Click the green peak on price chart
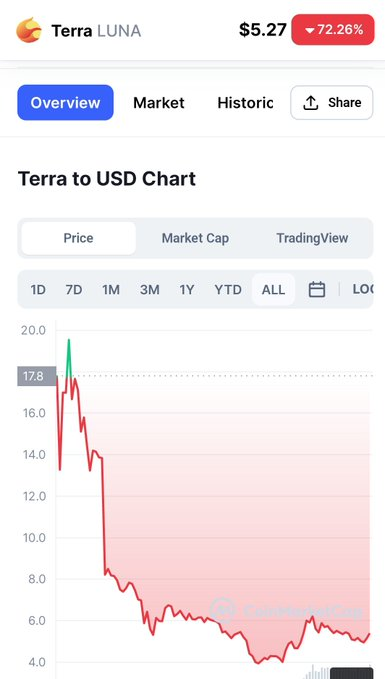385x679 pixels. pos(68,357)
